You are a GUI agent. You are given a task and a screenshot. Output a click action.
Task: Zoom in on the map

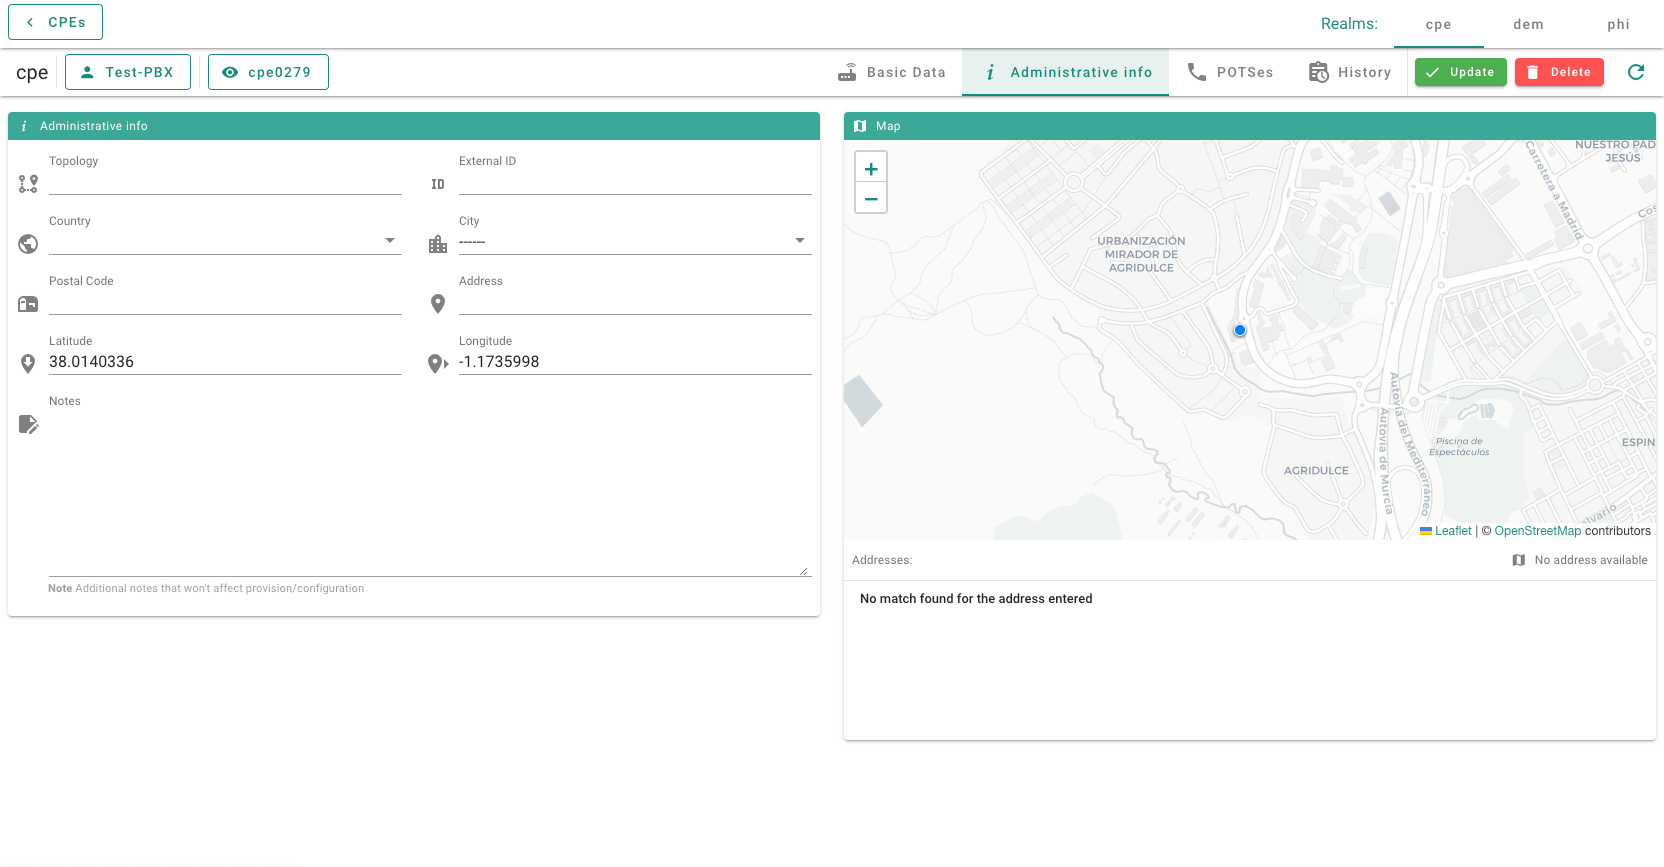point(871,169)
